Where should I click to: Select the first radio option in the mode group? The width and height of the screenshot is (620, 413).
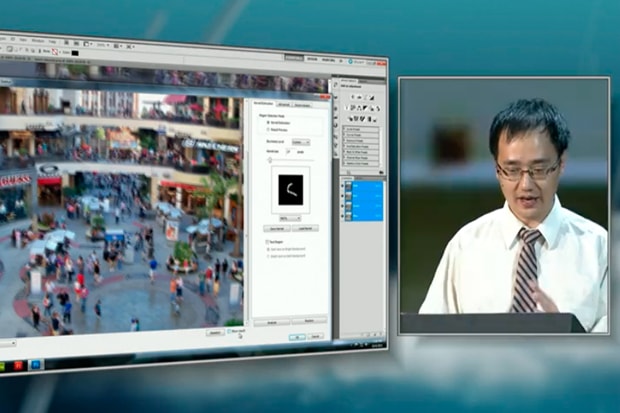pos(268,122)
